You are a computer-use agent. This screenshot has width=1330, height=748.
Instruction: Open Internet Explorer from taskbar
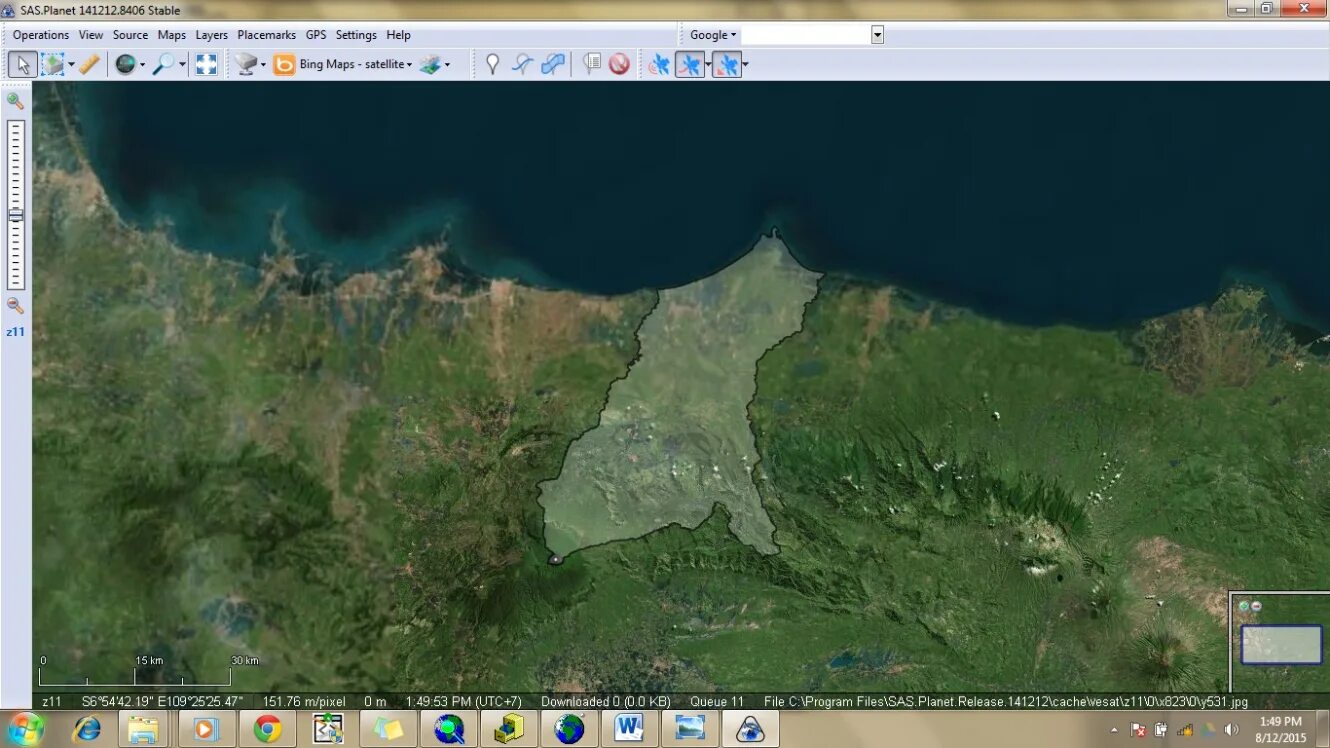click(x=87, y=729)
